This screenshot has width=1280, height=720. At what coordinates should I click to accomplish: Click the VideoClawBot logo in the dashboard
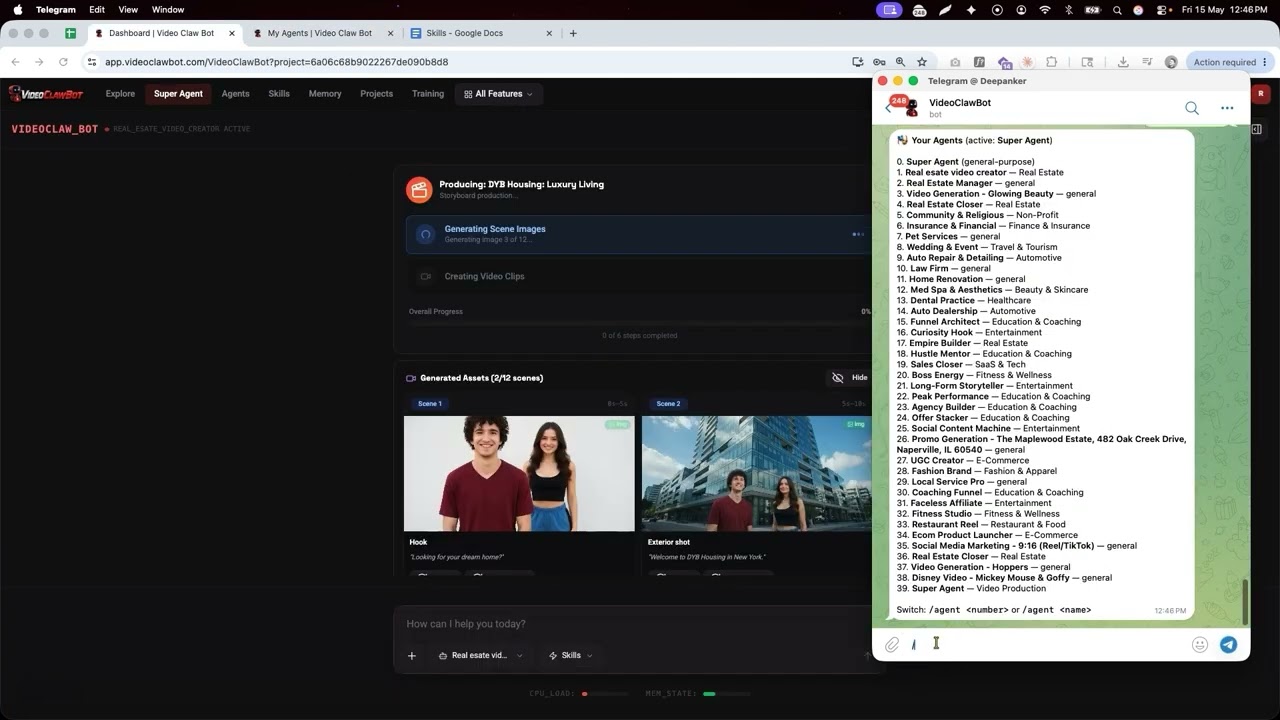[46, 94]
